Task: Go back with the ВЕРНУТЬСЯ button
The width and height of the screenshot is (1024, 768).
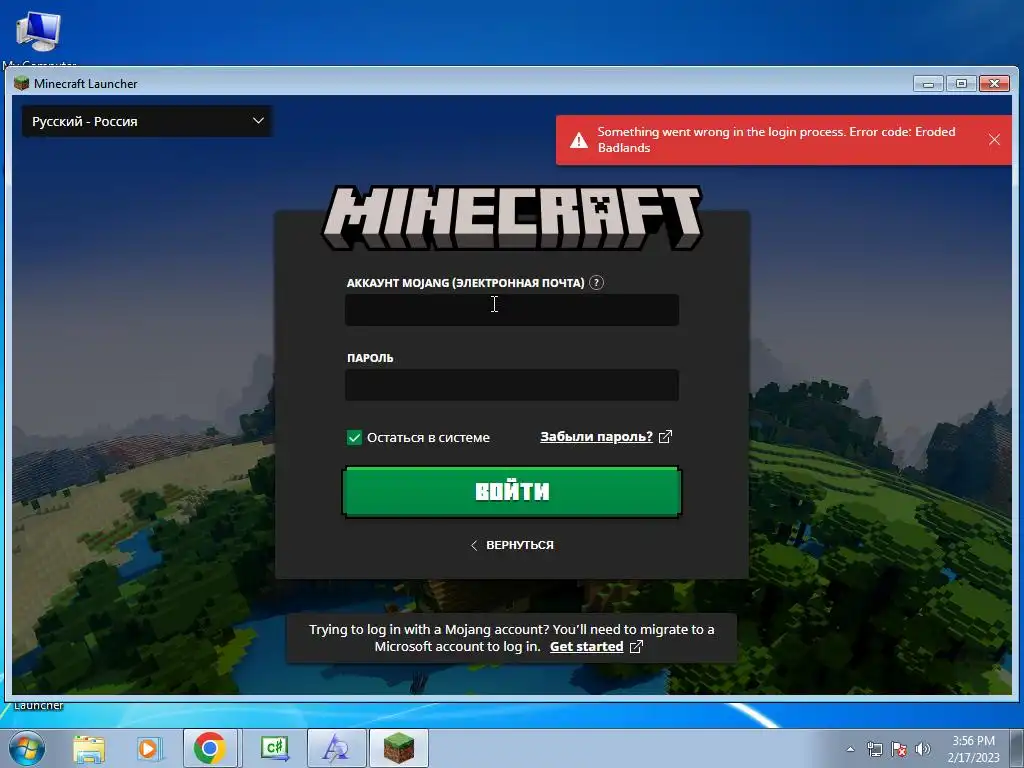Action: click(x=512, y=545)
